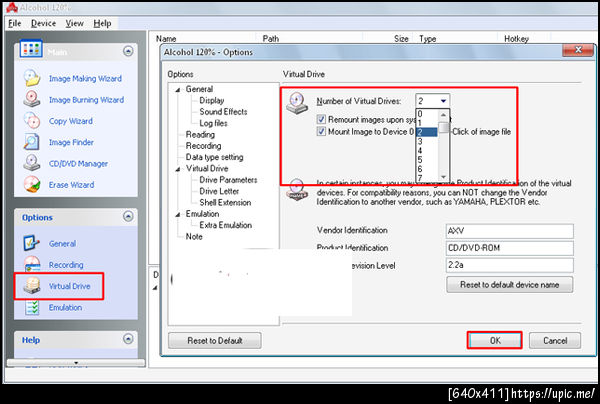Open the Image Finder icon
Viewport: 600px width, 404px height.
click(x=32, y=142)
